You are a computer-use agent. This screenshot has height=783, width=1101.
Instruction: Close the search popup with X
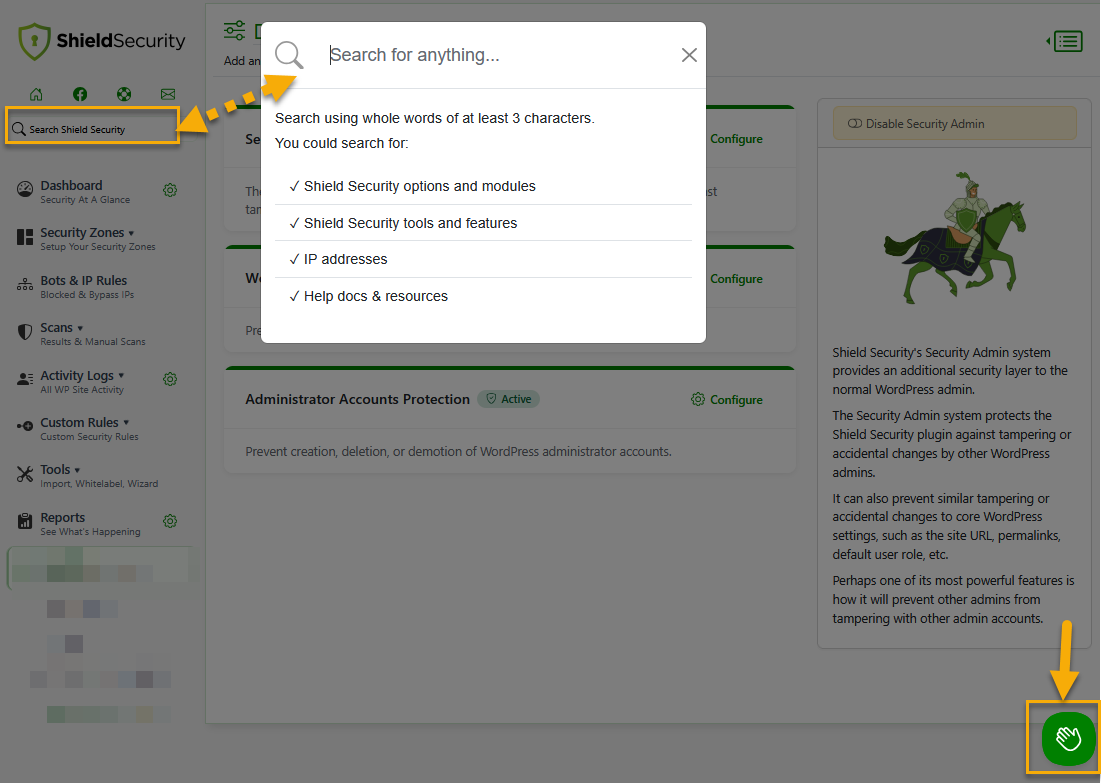coord(689,55)
